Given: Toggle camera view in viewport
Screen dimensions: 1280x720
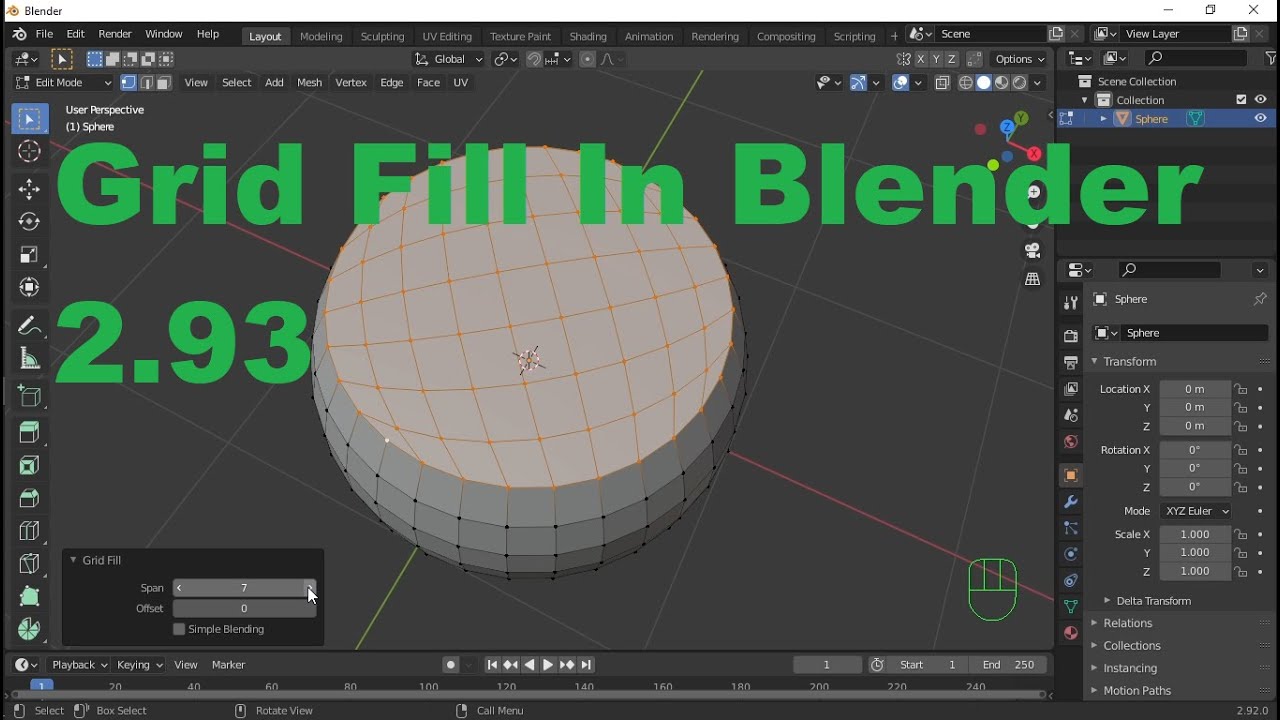Looking at the screenshot, I should click(x=1033, y=251).
